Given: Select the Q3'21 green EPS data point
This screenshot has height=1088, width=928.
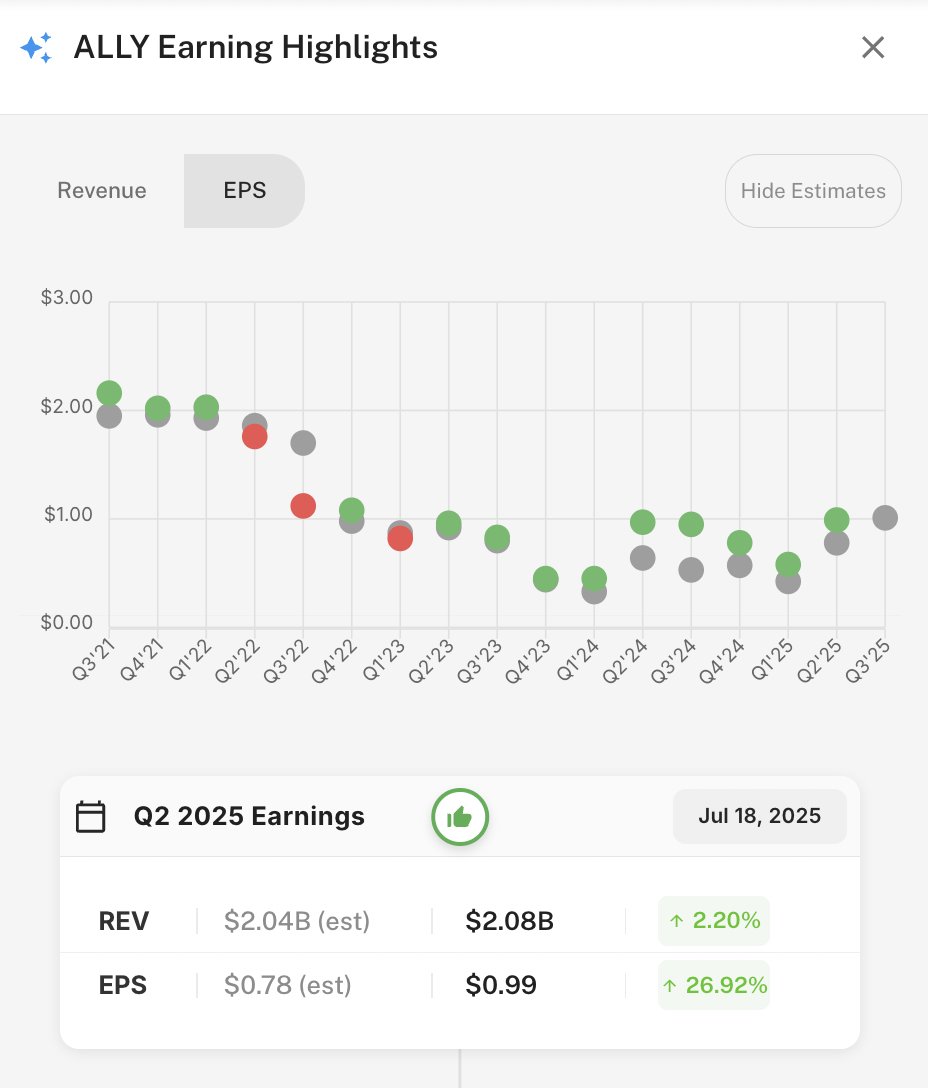Looking at the screenshot, I should 109,393.
